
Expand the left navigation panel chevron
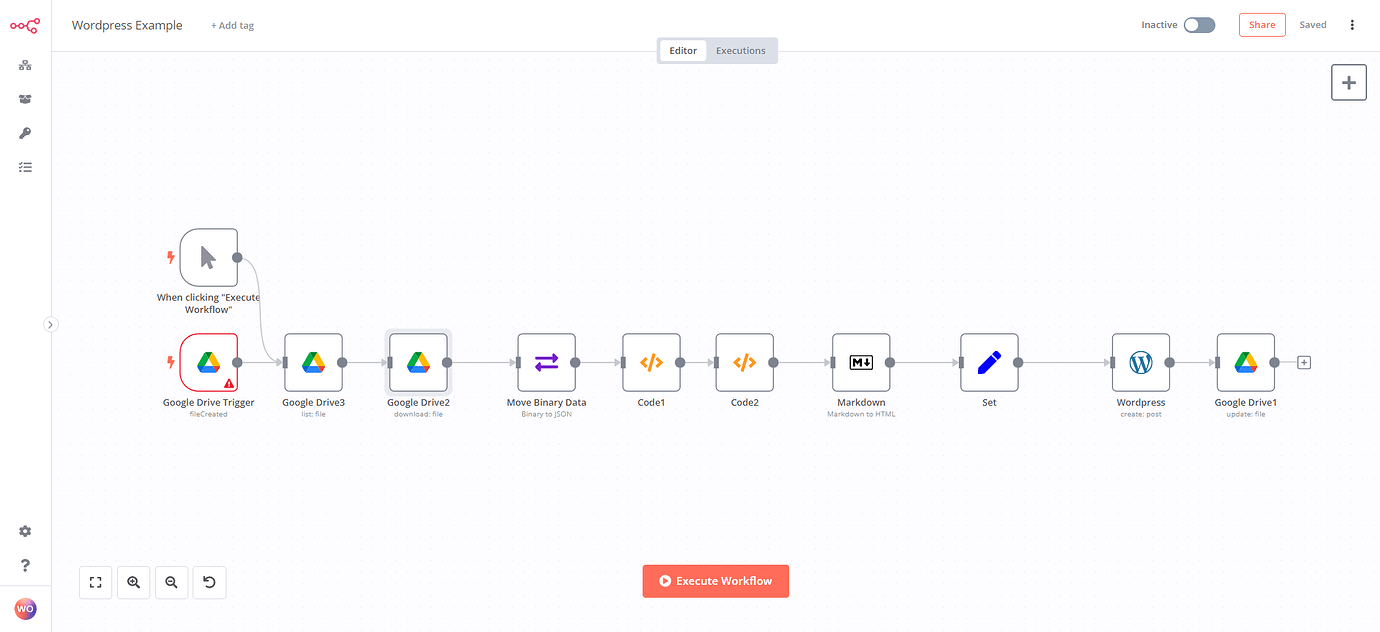pyautogui.click(x=50, y=324)
